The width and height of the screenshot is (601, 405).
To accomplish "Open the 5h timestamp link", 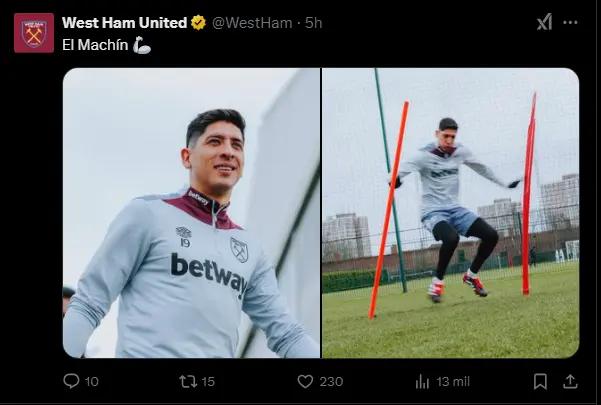I will 314,22.
